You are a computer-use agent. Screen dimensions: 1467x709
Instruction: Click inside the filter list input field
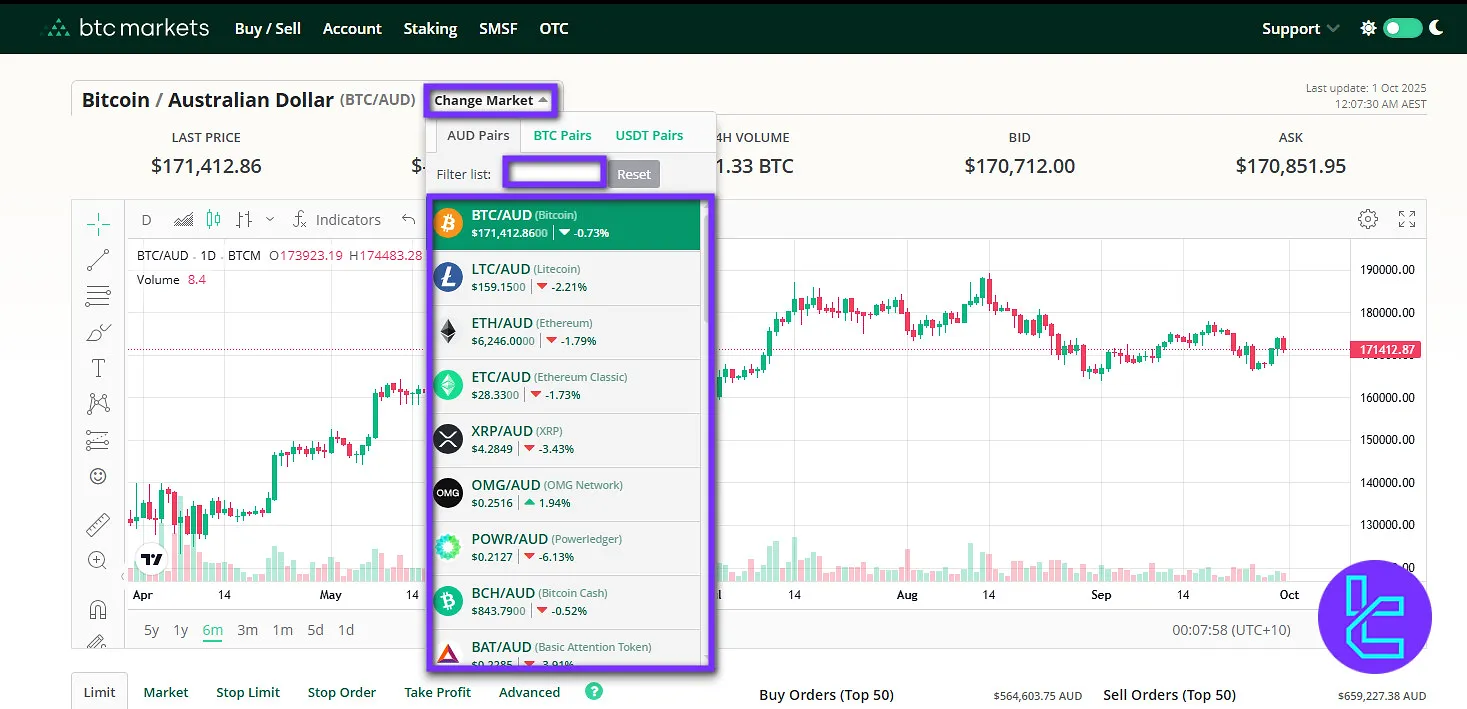[554, 172]
